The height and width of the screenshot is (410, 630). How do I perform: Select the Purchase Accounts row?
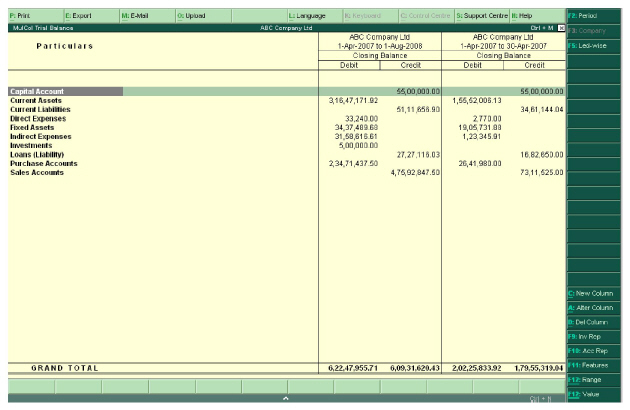pos(286,164)
